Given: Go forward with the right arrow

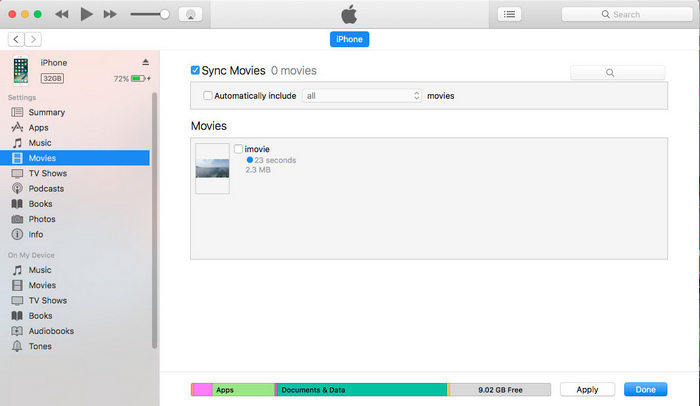Looking at the screenshot, I should (33, 39).
